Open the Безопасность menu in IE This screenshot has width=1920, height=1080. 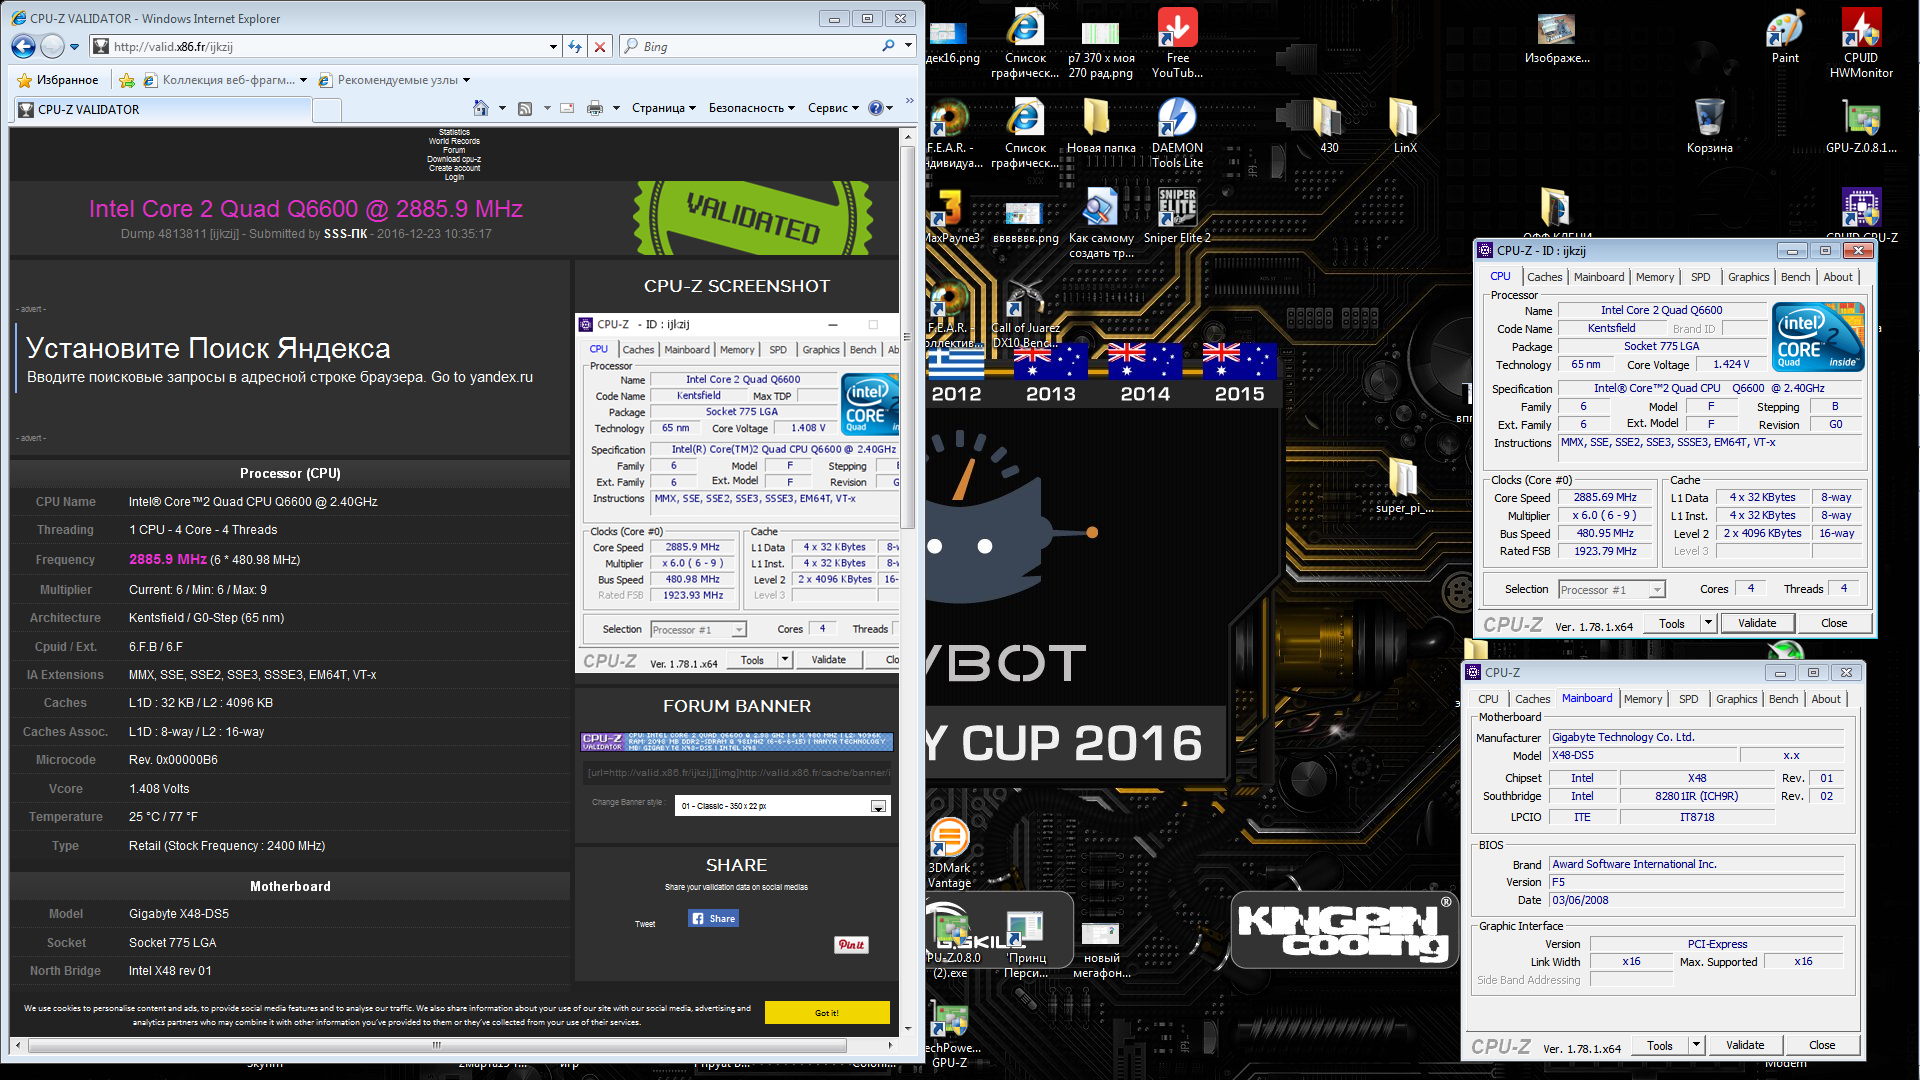point(752,108)
